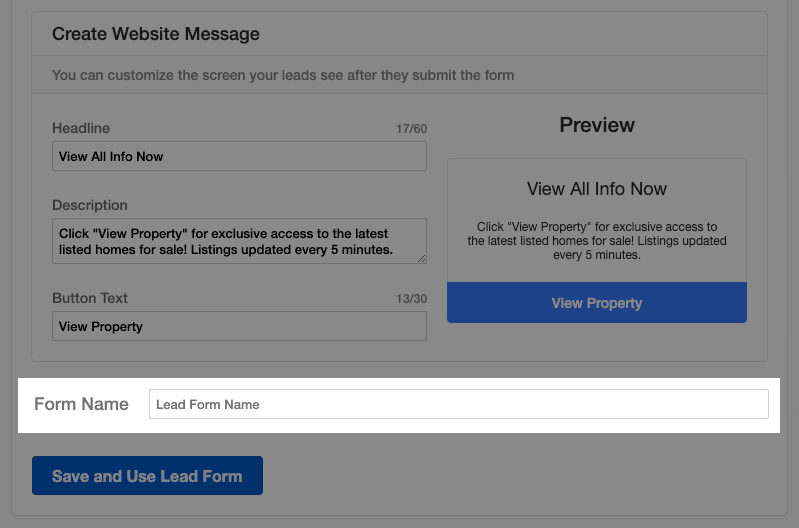Click the customize-the-screen subtitle text
Image resolution: width=799 pixels, height=528 pixels.
coord(283,75)
